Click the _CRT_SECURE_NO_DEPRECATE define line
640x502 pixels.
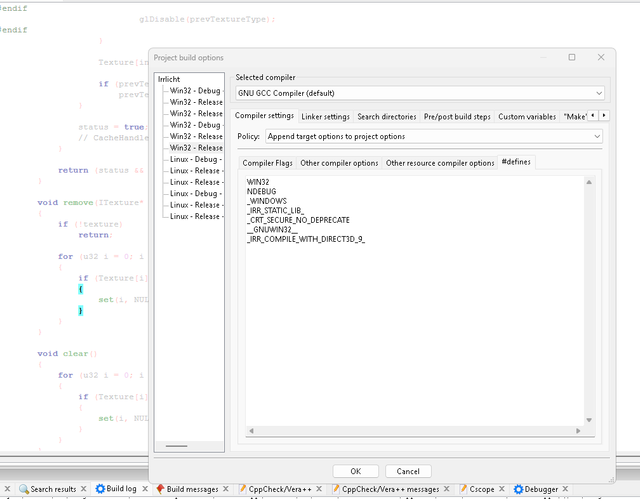pos(298,220)
